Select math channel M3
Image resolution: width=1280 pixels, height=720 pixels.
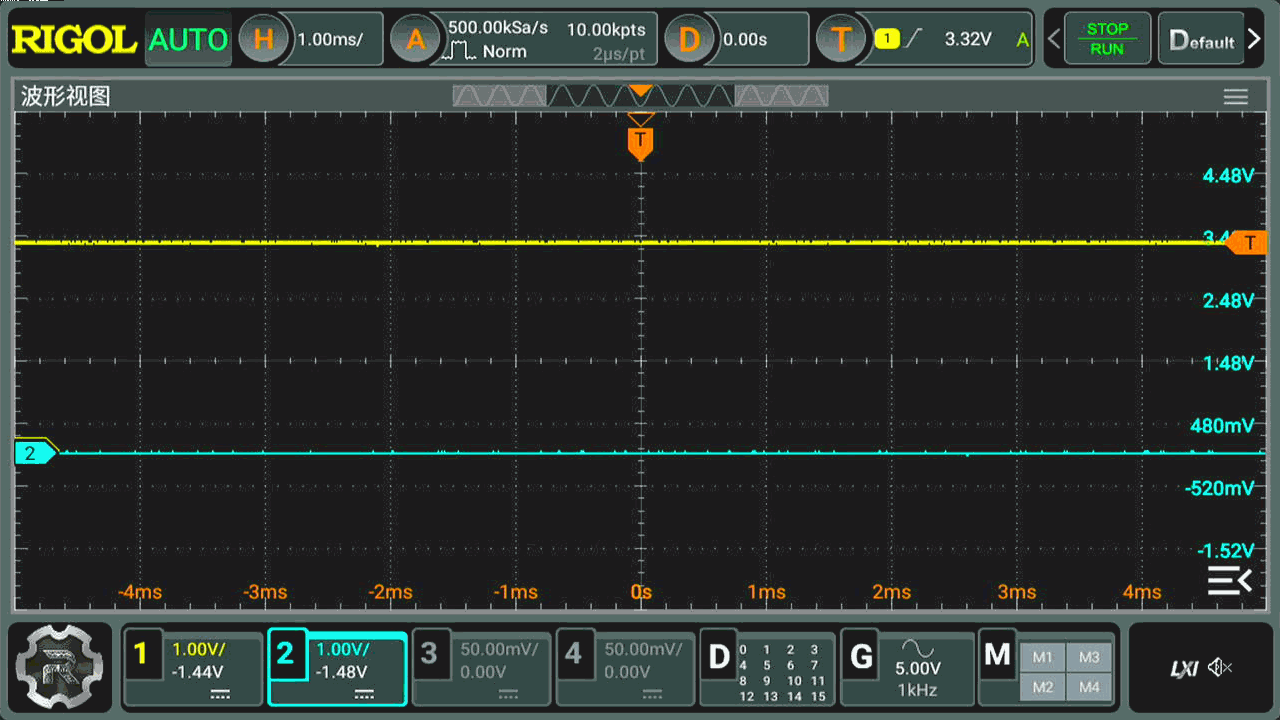pyautogui.click(x=1090, y=657)
